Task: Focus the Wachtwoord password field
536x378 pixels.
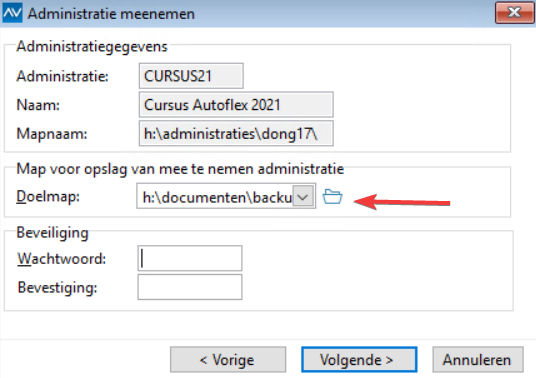Action: pyautogui.click(x=190, y=258)
